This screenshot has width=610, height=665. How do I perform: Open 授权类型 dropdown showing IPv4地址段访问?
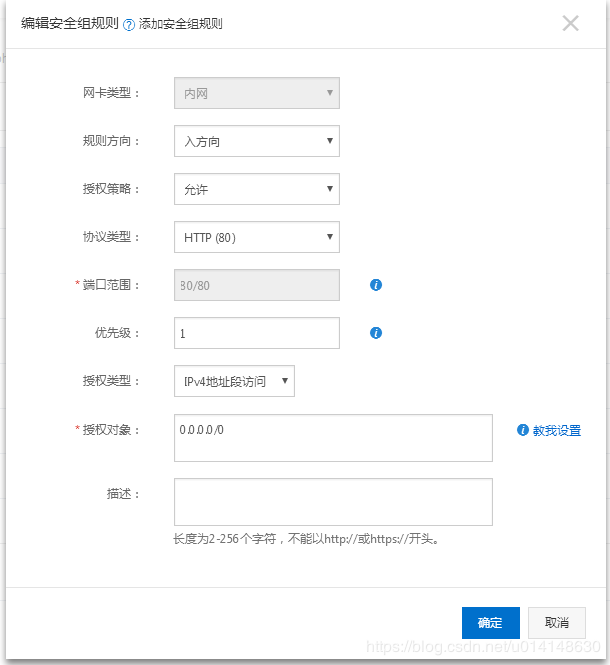pyautogui.click(x=234, y=381)
